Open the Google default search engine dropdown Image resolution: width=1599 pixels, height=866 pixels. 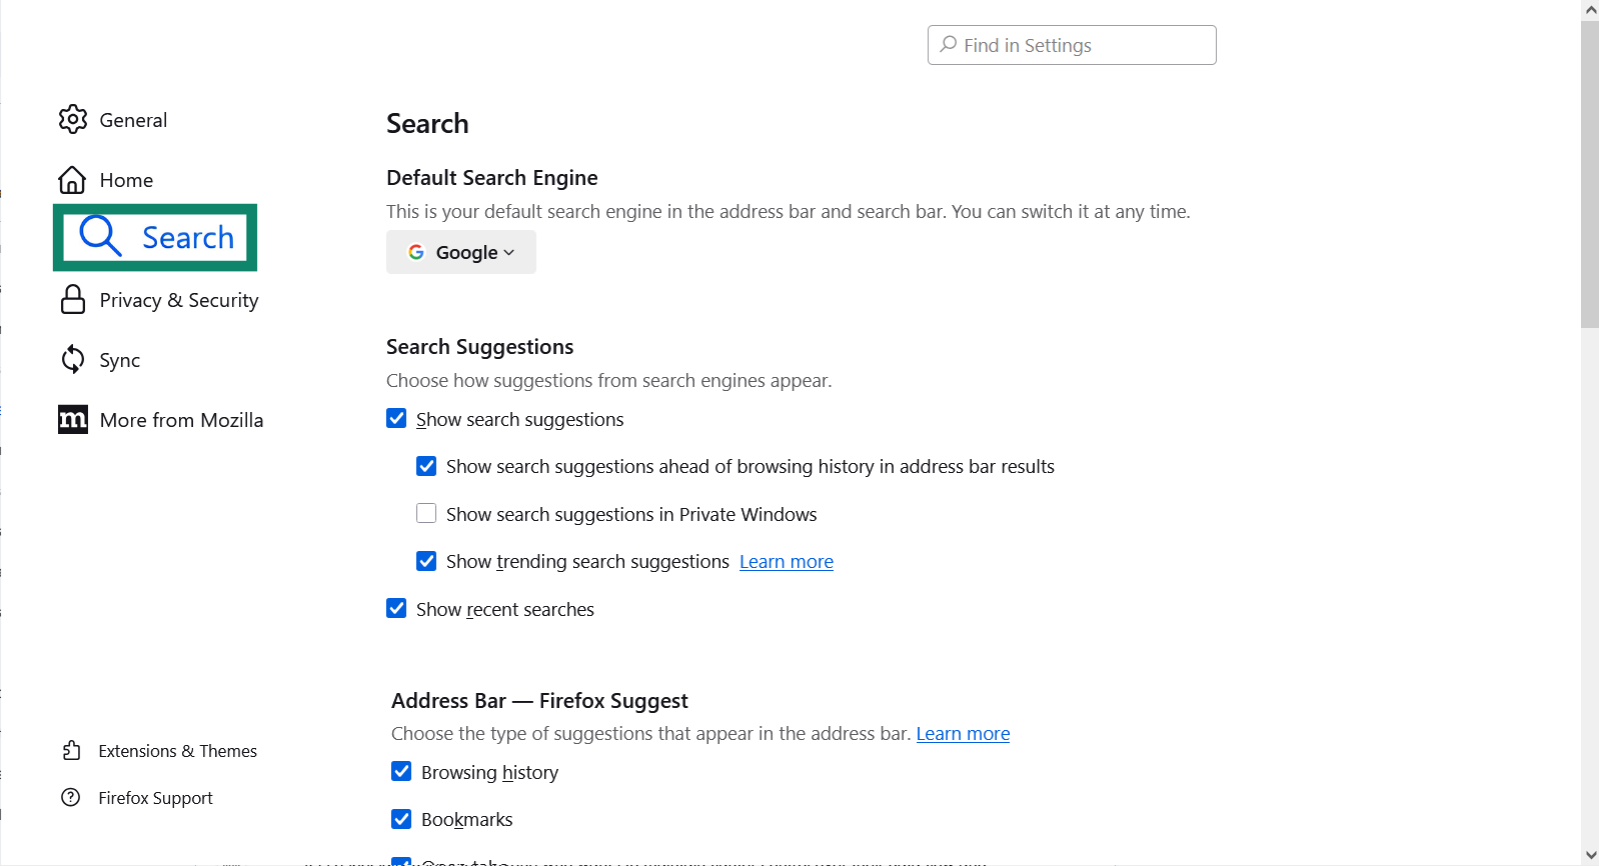click(461, 252)
